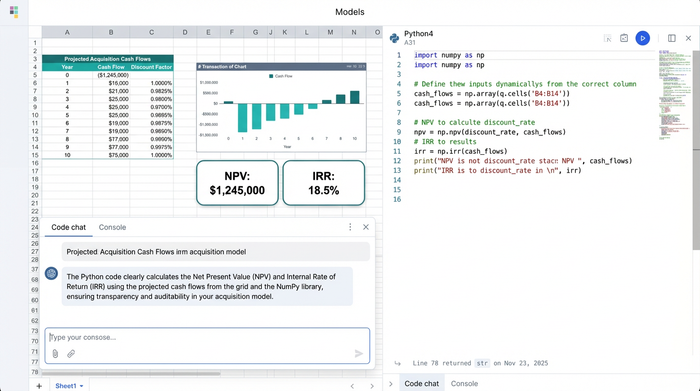
Task: Select row 1 header
Action: click(35, 43)
